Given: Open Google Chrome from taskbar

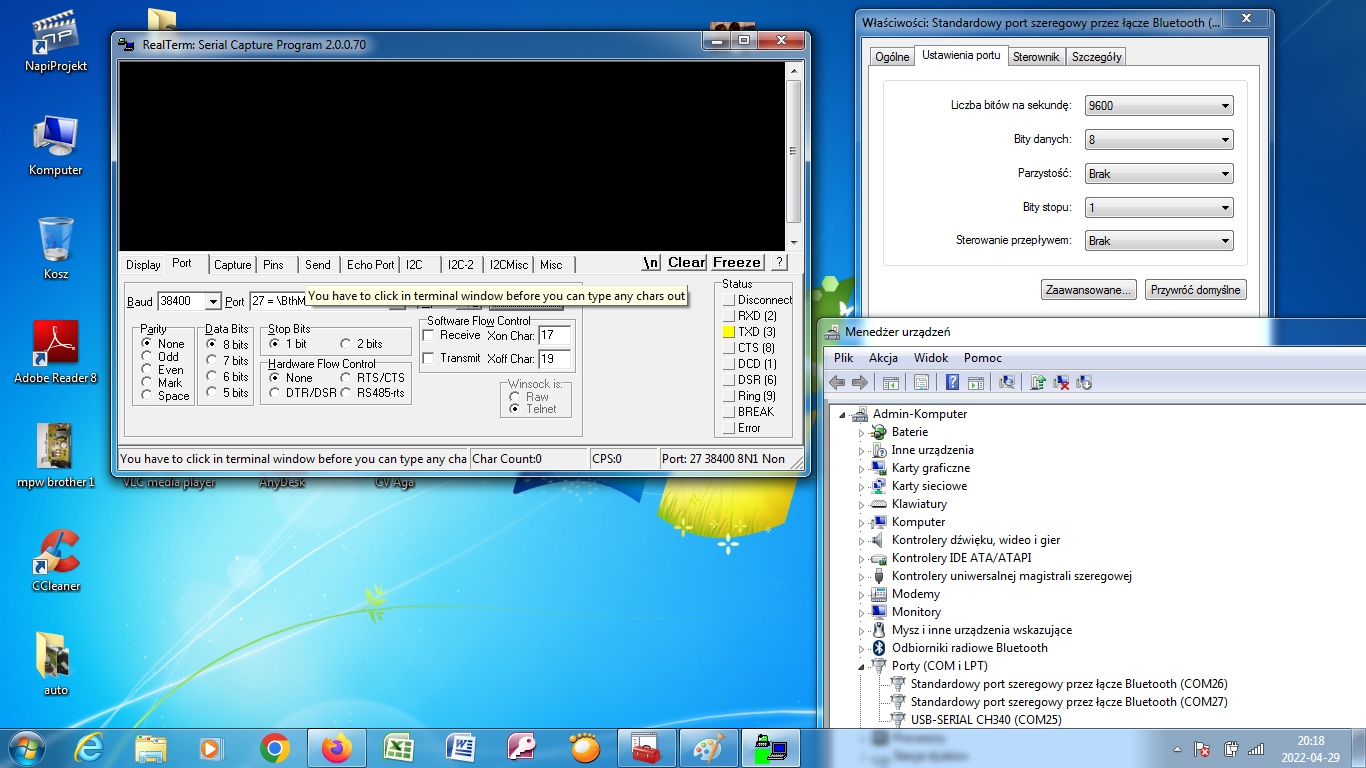Looking at the screenshot, I should coord(275,747).
